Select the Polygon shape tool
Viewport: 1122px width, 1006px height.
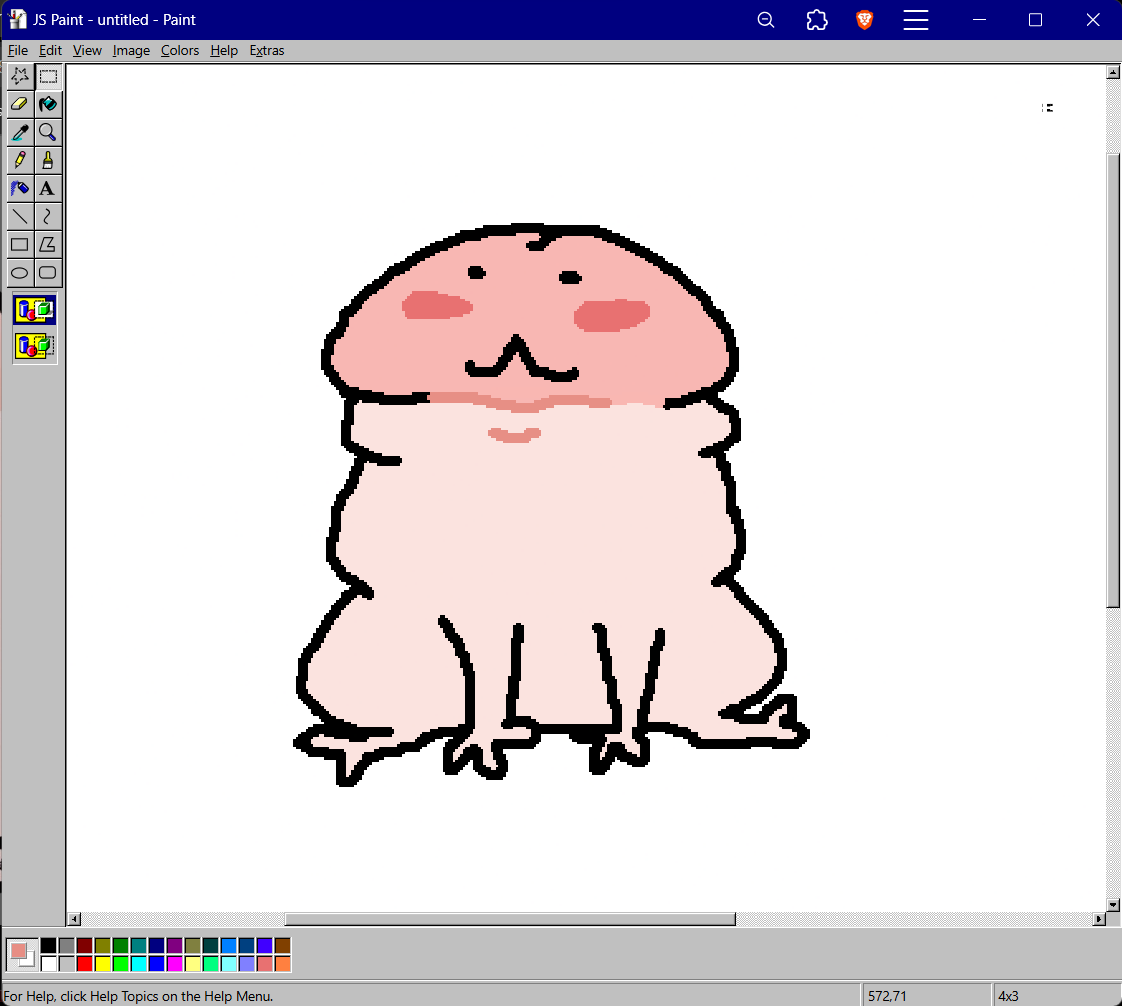48,245
